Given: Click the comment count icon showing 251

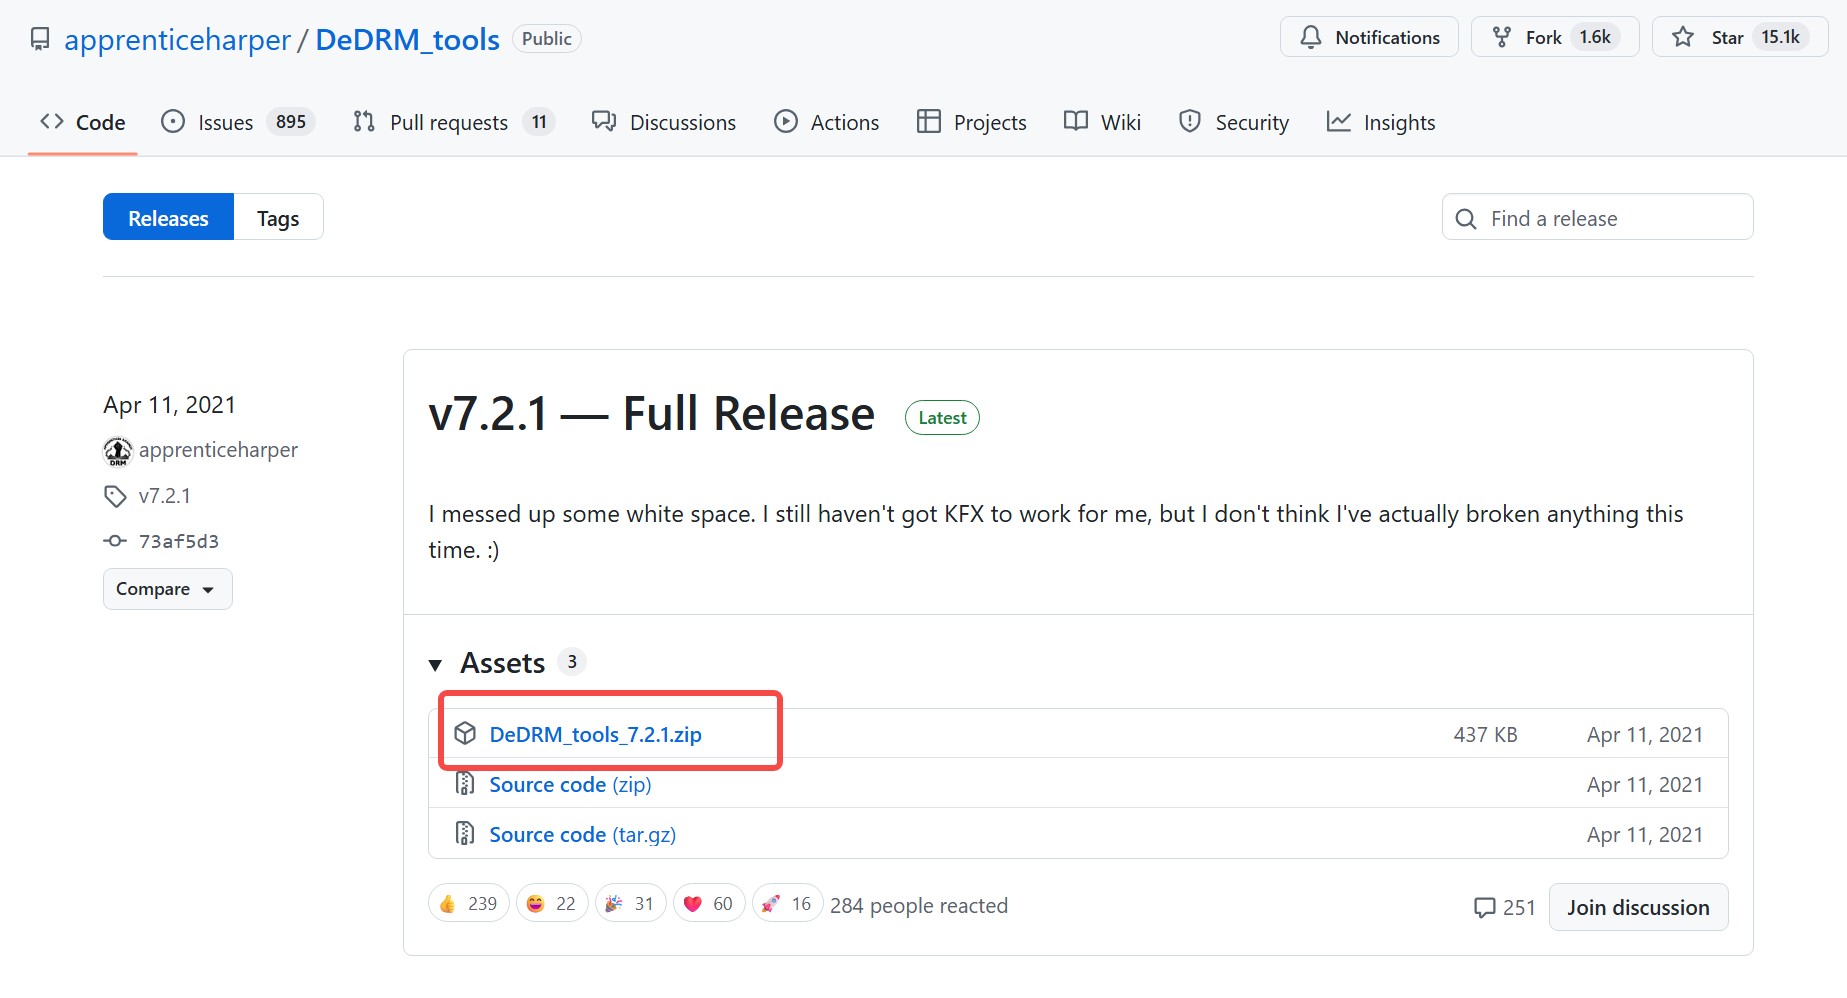Looking at the screenshot, I should [x=1485, y=907].
